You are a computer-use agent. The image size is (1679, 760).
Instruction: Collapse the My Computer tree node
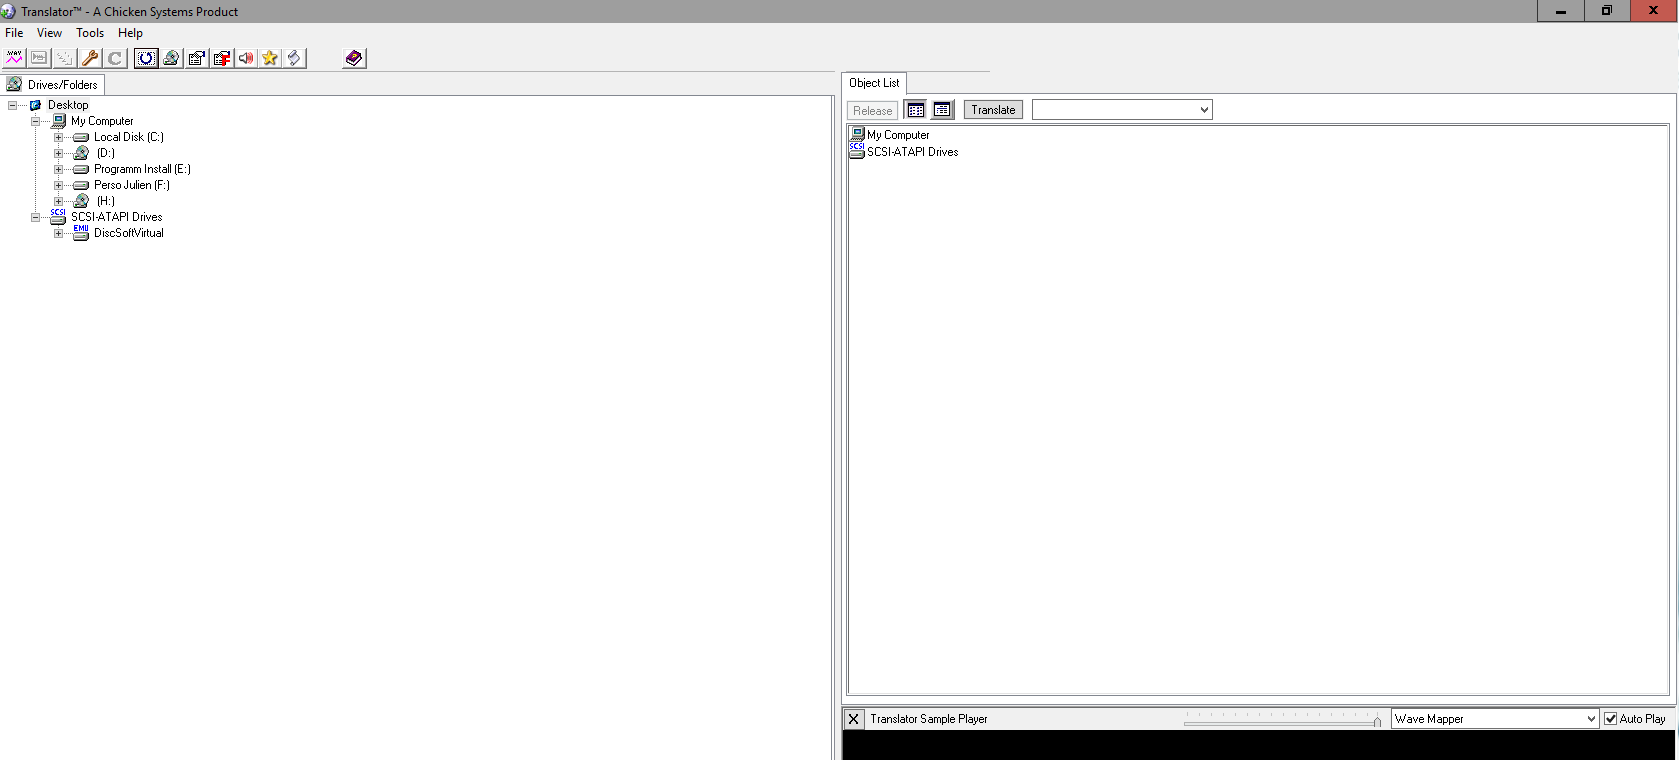click(35, 121)
